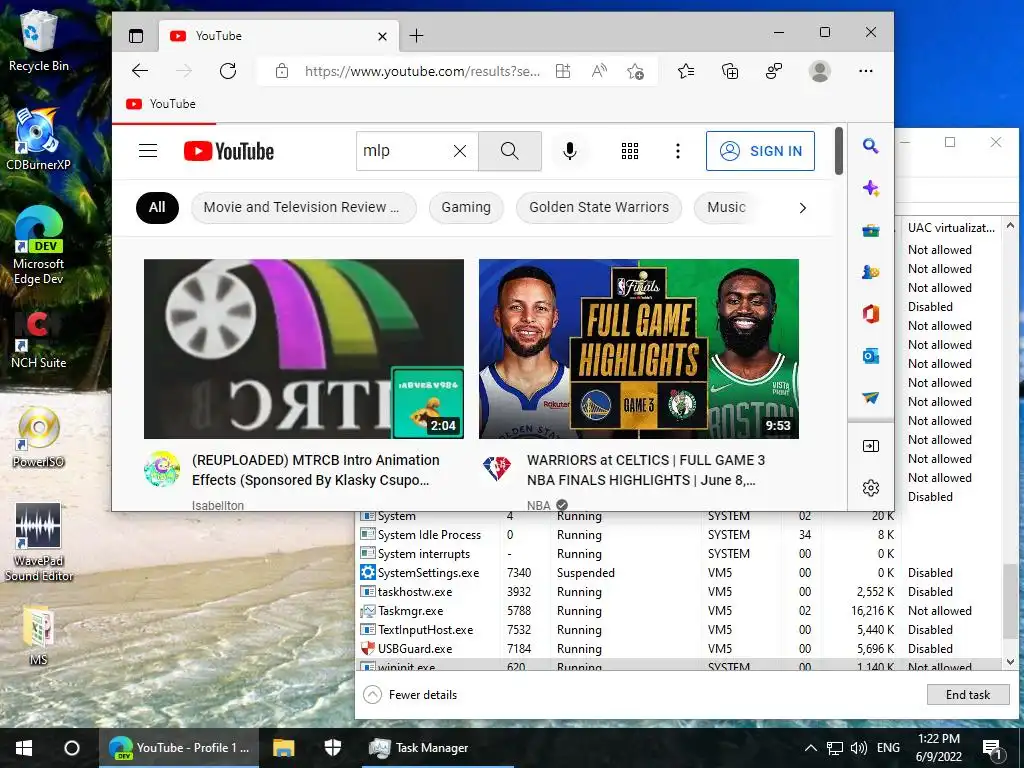Viewport: 1024px width, 768px height.
Task: Open the Edge sidebar Games icon
Action: 871,272
